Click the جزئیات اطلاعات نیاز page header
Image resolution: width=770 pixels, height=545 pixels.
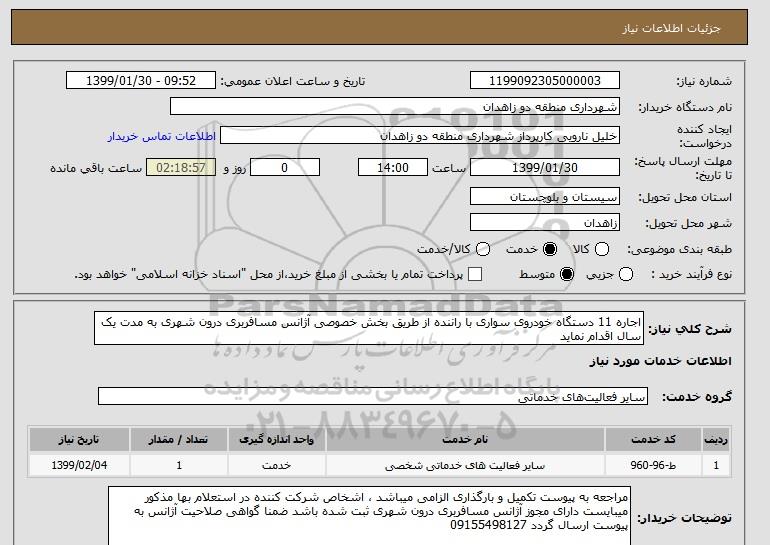[671, 28]
